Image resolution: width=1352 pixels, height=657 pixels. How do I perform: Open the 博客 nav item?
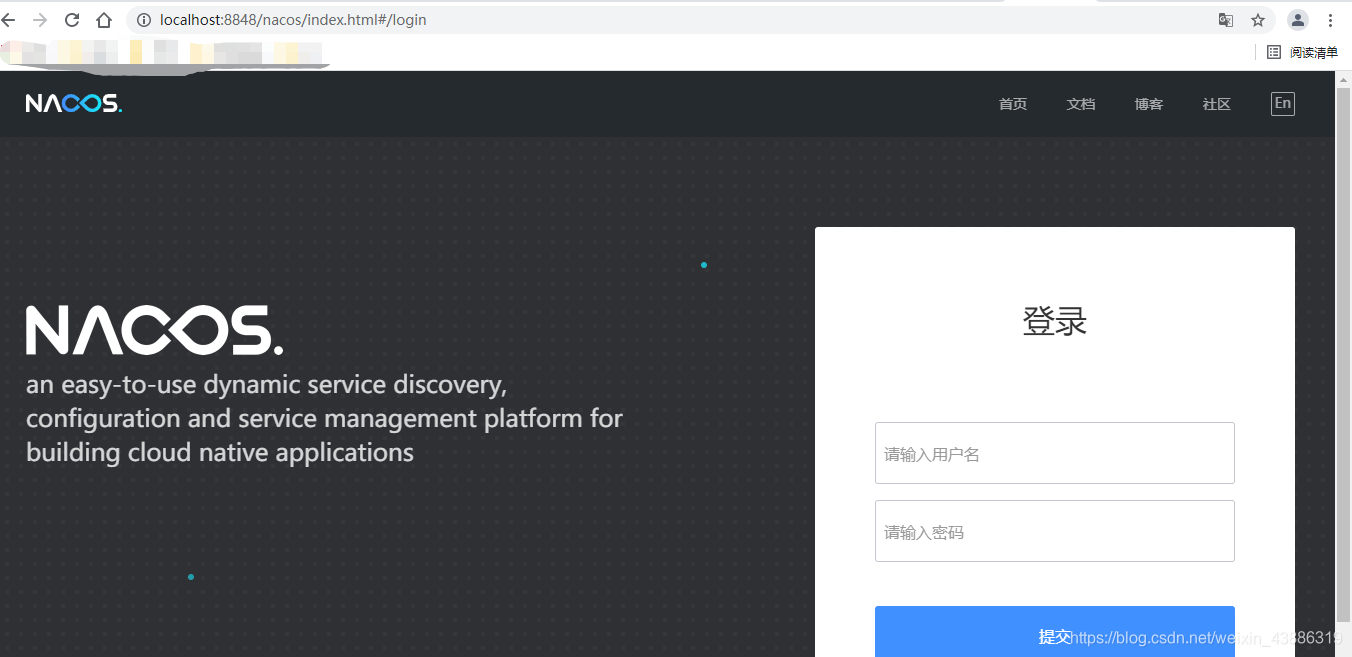pyautogui.click(x=1149, y=104)
